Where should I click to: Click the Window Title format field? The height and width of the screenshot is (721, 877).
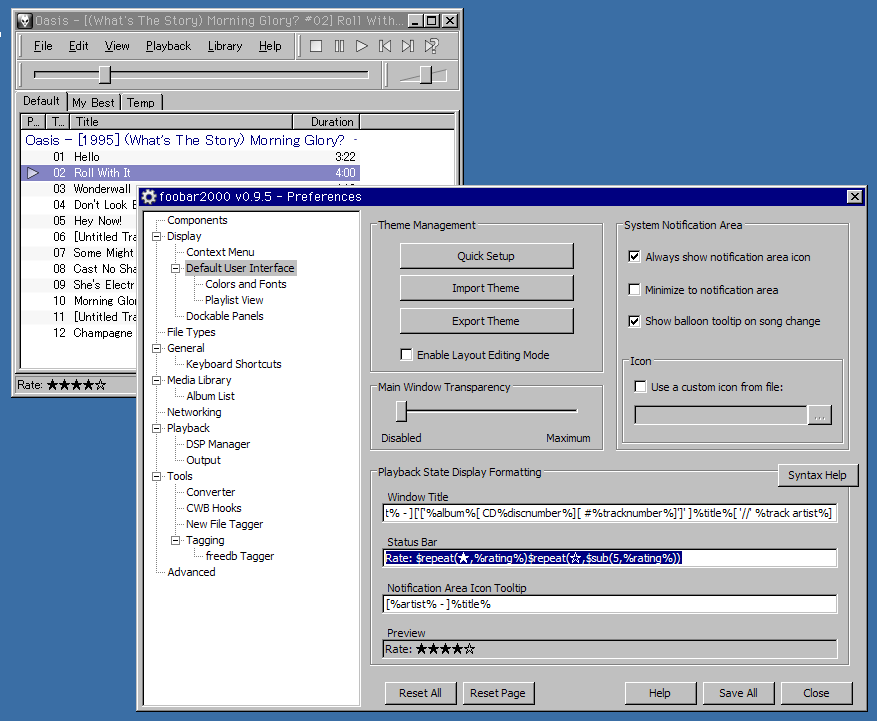610,513
